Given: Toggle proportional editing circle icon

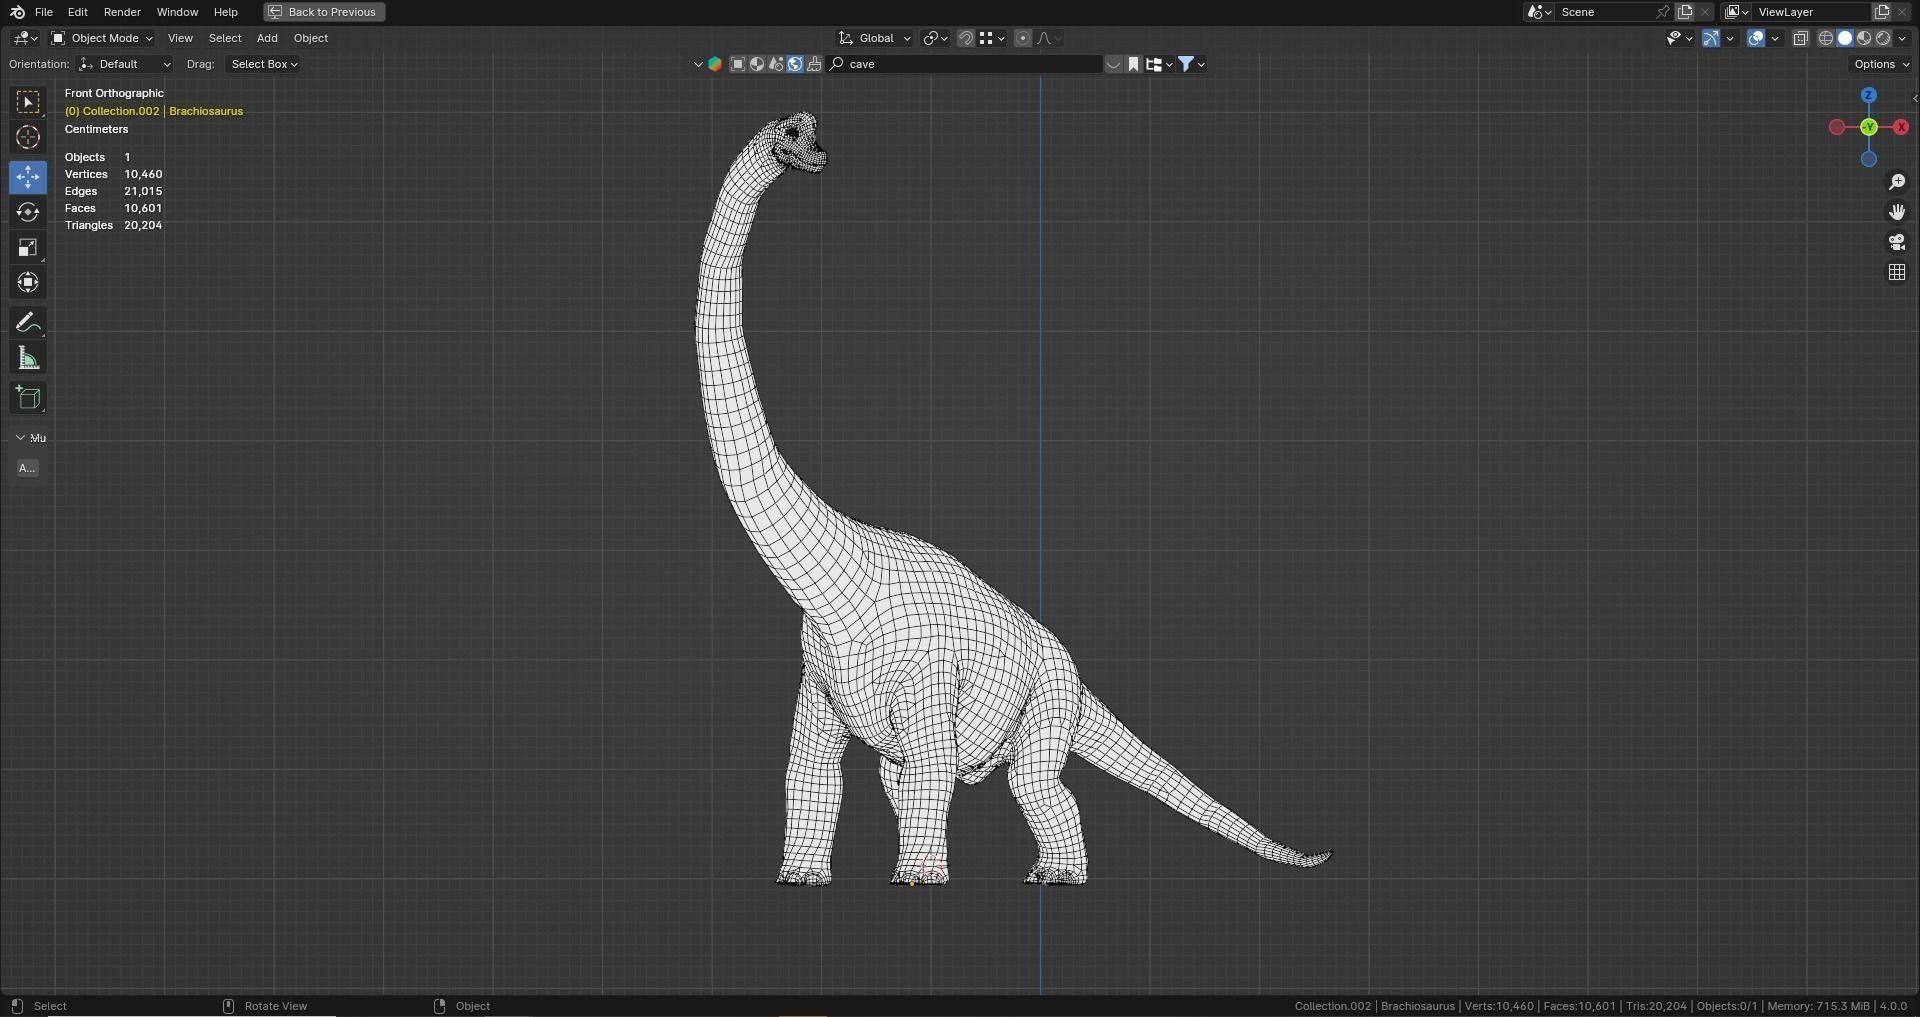Looking at the screenshot, I should pos(1023,38).
